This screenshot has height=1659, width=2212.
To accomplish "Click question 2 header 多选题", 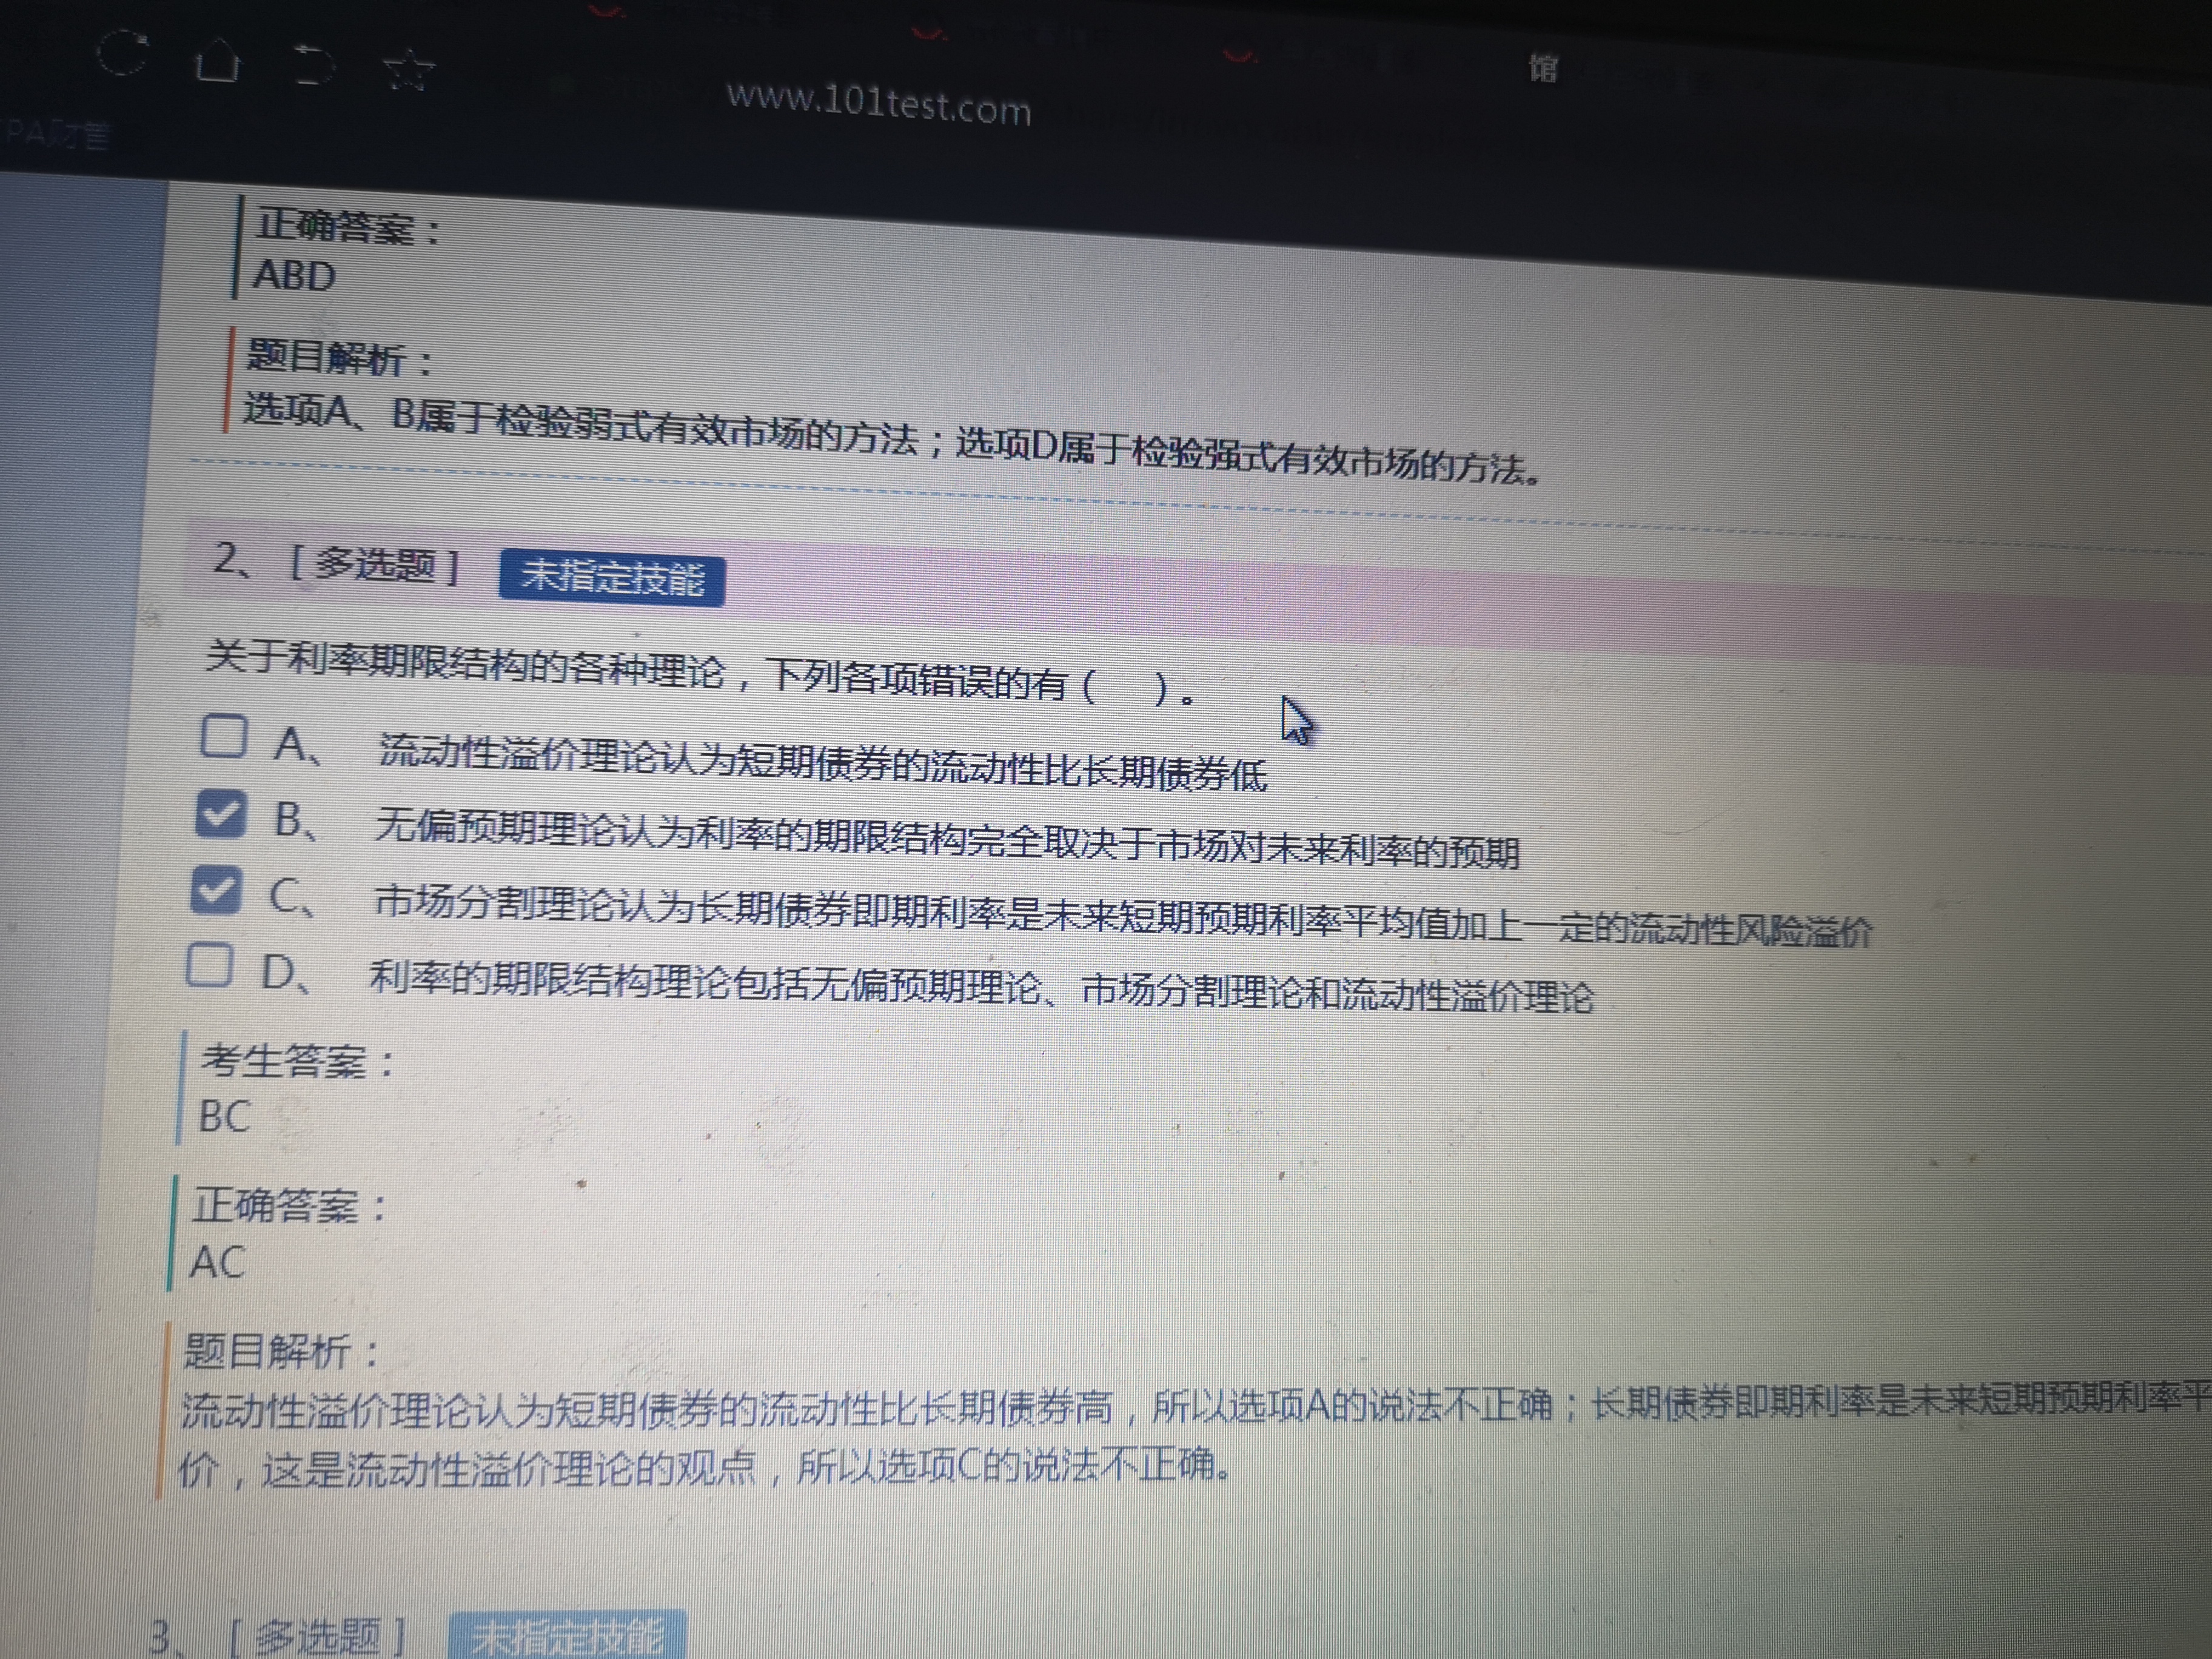I will [374, 565].
